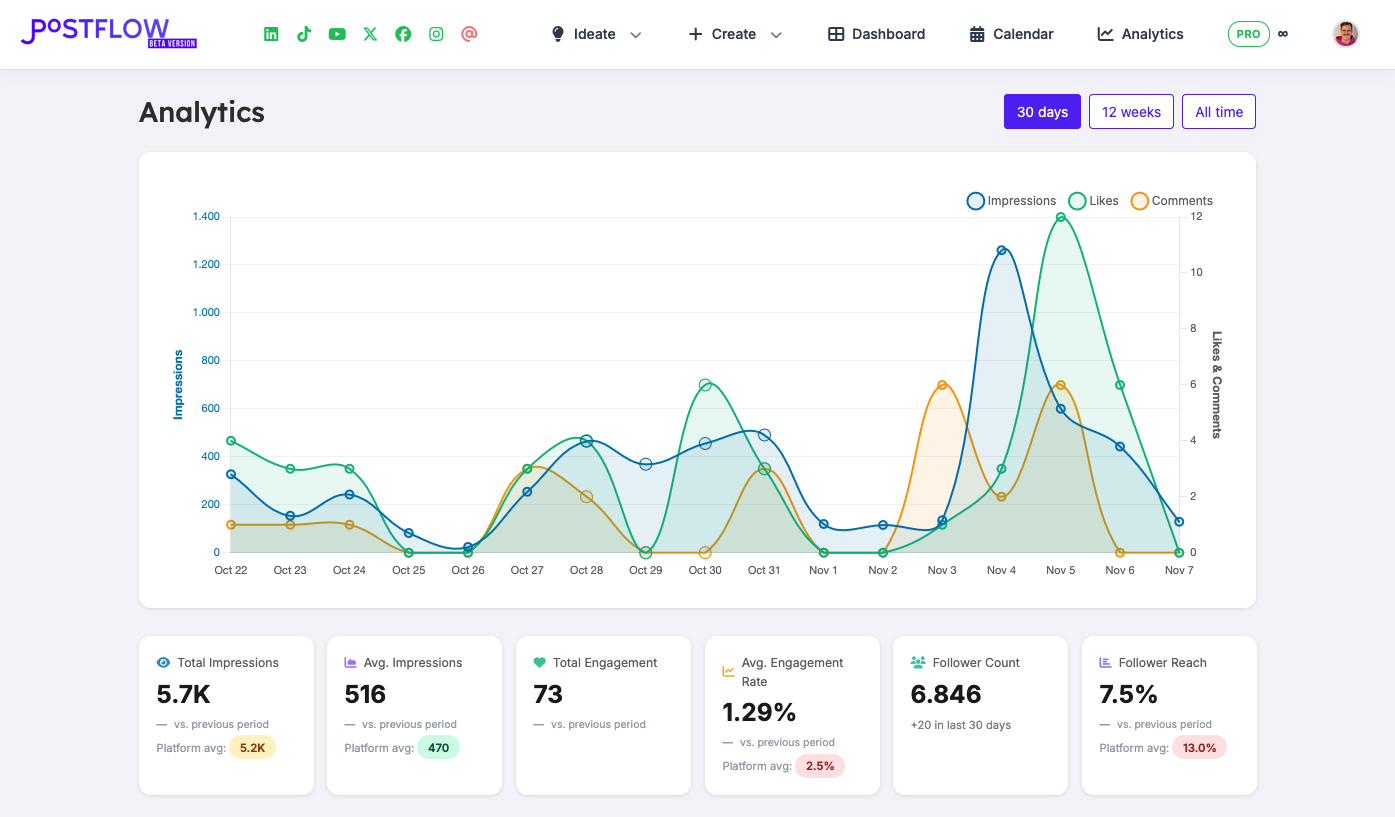Open the Create dropdown menu
The height and width of the screenshot is (817, 1395).
735,33
